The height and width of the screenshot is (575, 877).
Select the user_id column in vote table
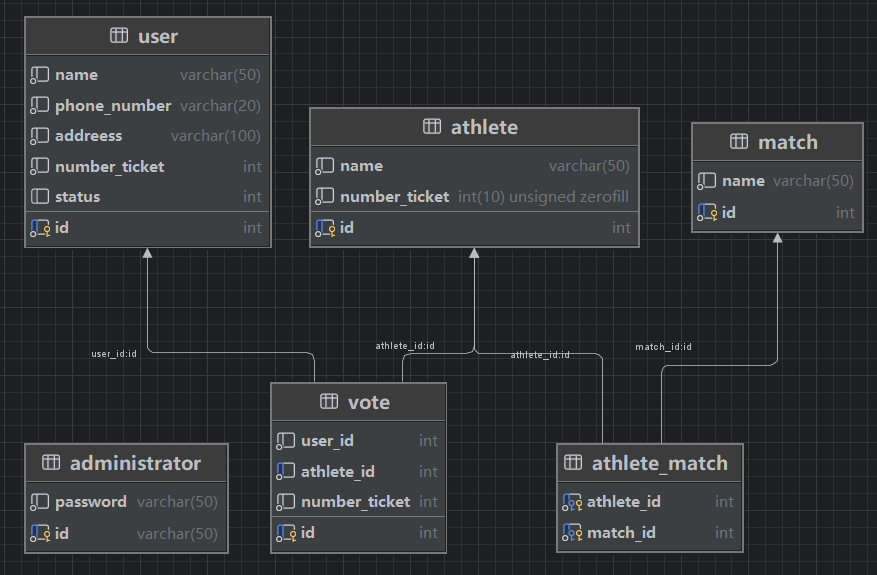pyautogui.click(x=327, y=441)
